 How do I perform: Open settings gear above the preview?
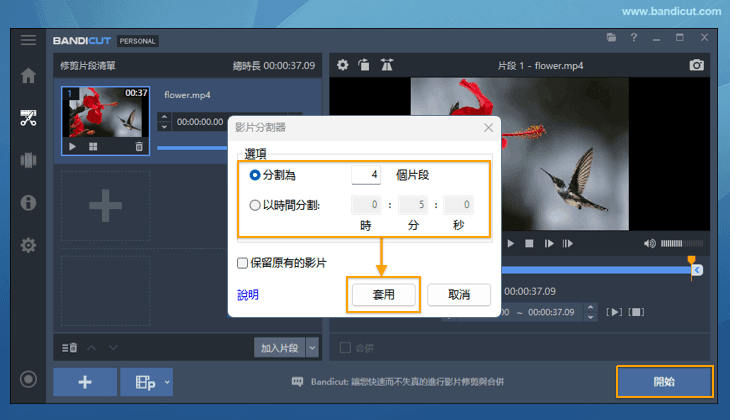click(343, 65)
